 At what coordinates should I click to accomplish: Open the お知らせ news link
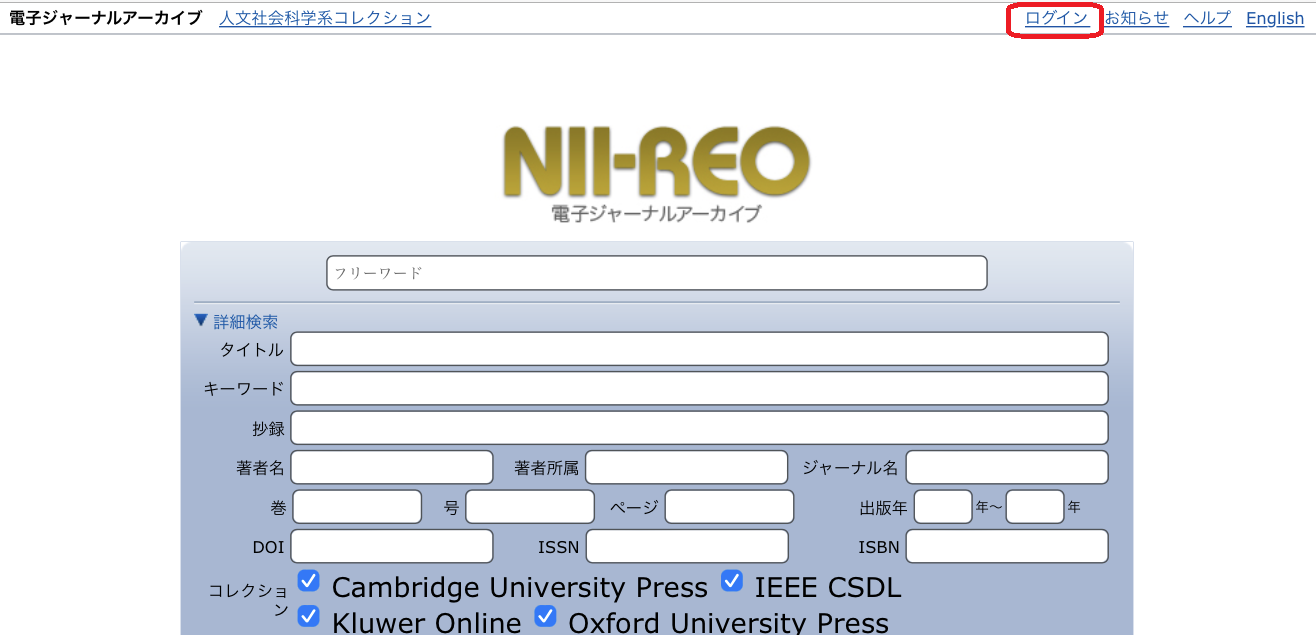[x=1136, y=18]
